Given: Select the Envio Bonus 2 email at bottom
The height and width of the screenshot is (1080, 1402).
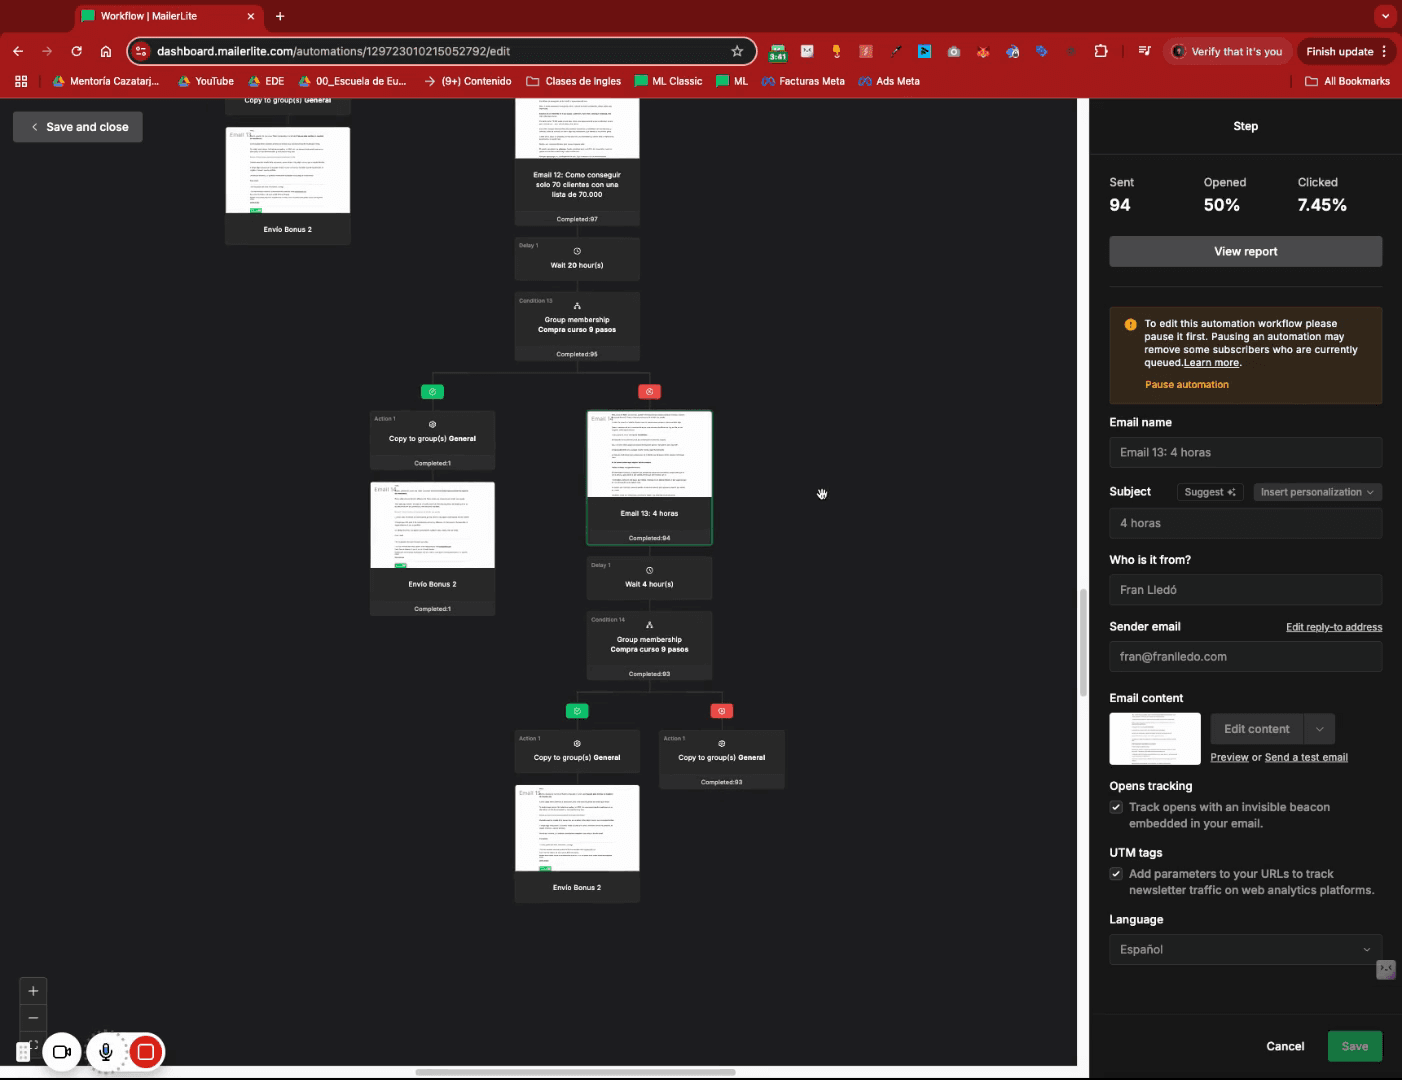Looking at the screenshot, I should tap(577, 844).
